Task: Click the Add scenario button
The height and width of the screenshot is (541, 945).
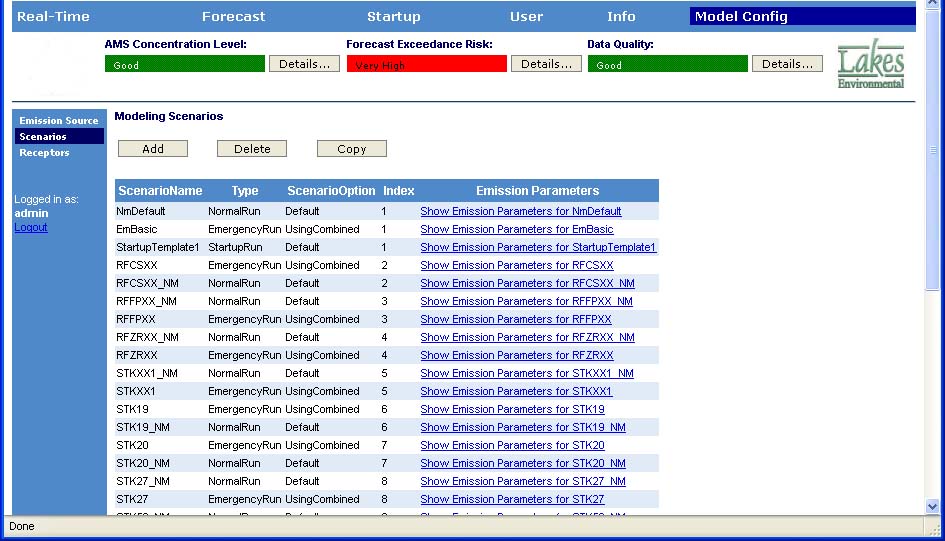Action: click(x=153, y=149)
